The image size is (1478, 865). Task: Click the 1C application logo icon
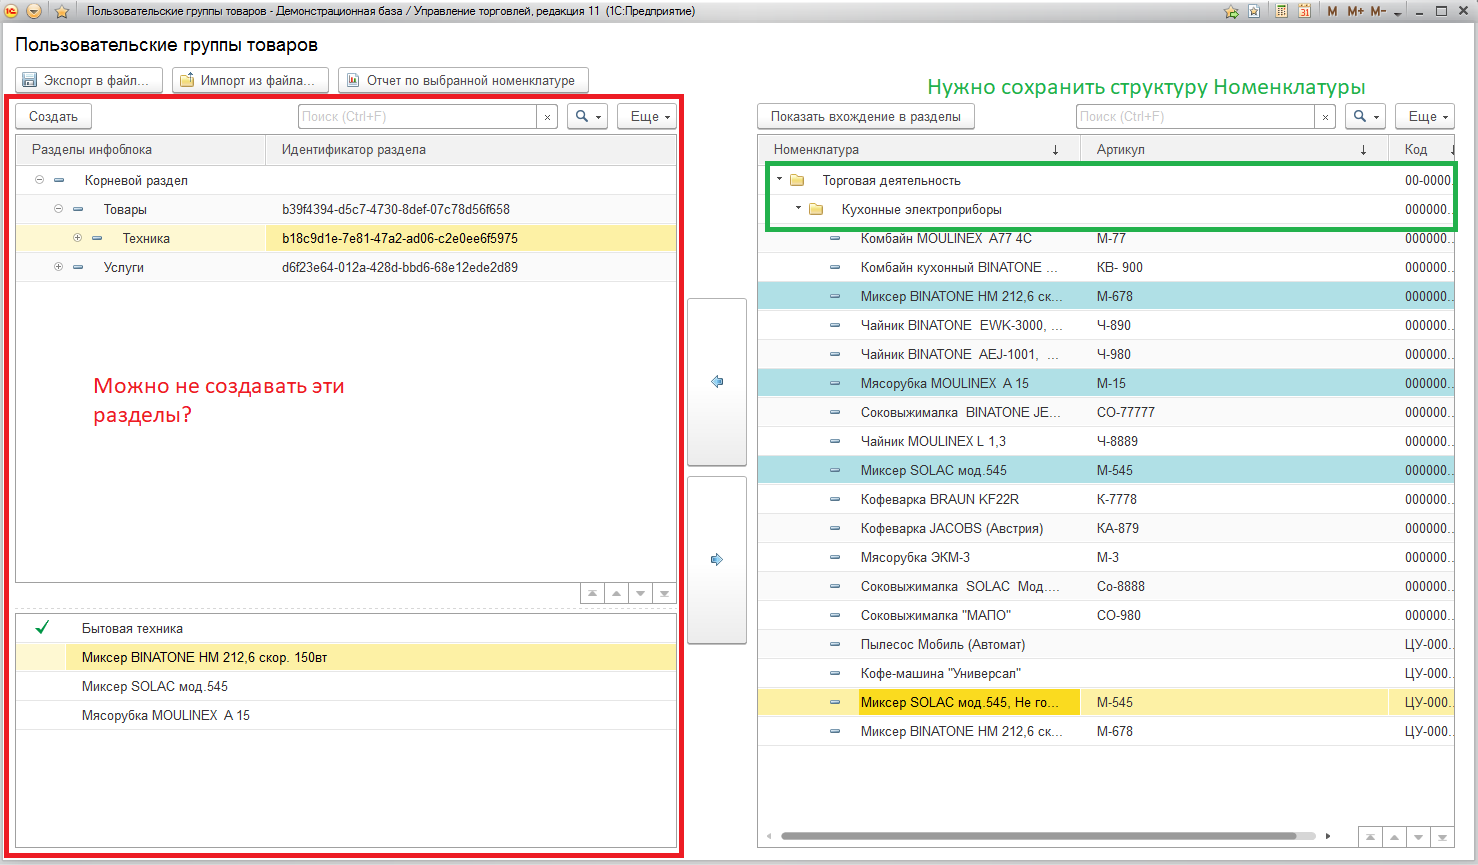pos(12,11)
